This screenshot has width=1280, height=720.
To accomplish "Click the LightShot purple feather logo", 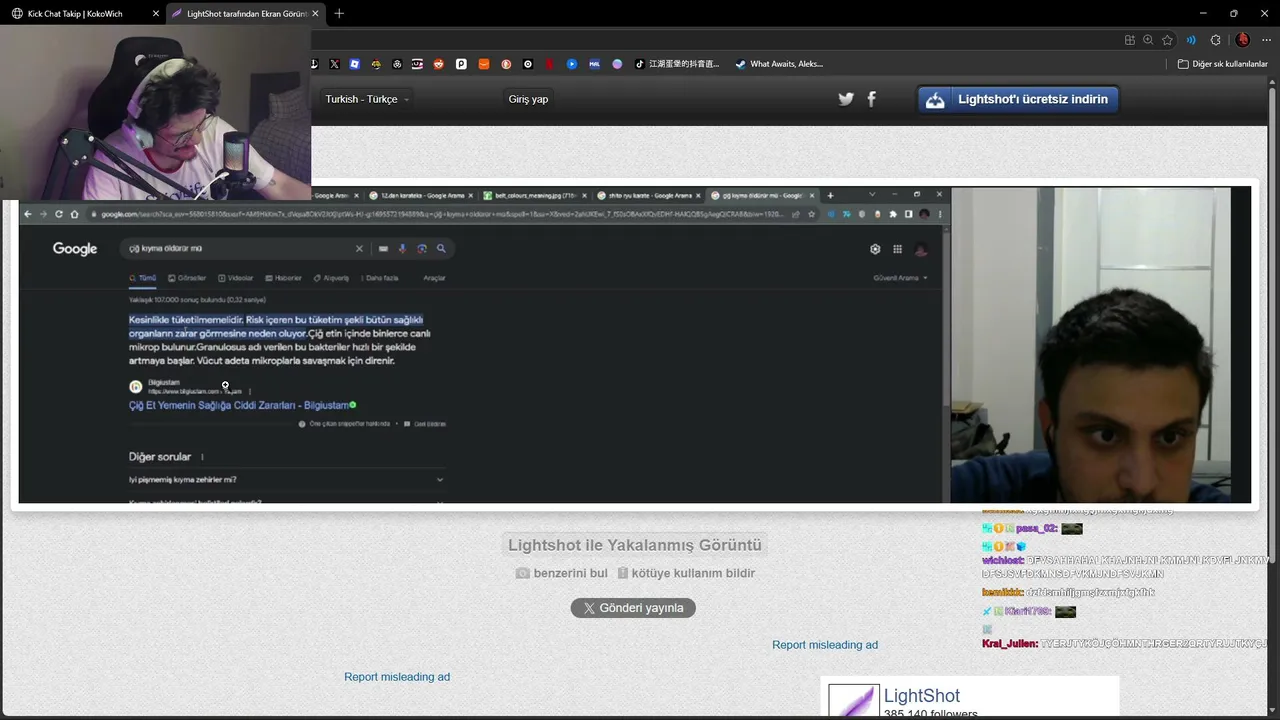I will pyautogui.click(x=854, y=702).
